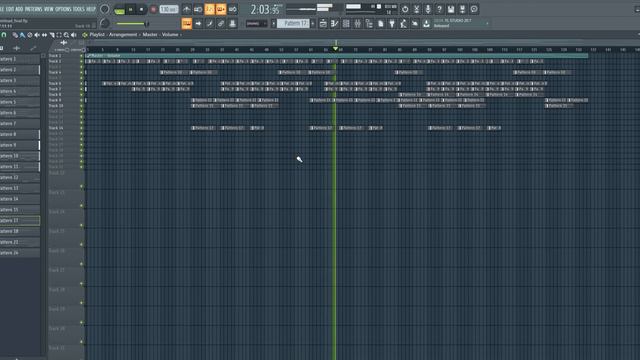Open the EDIT menu
640x360 pixels.
(x=9, y=9)
